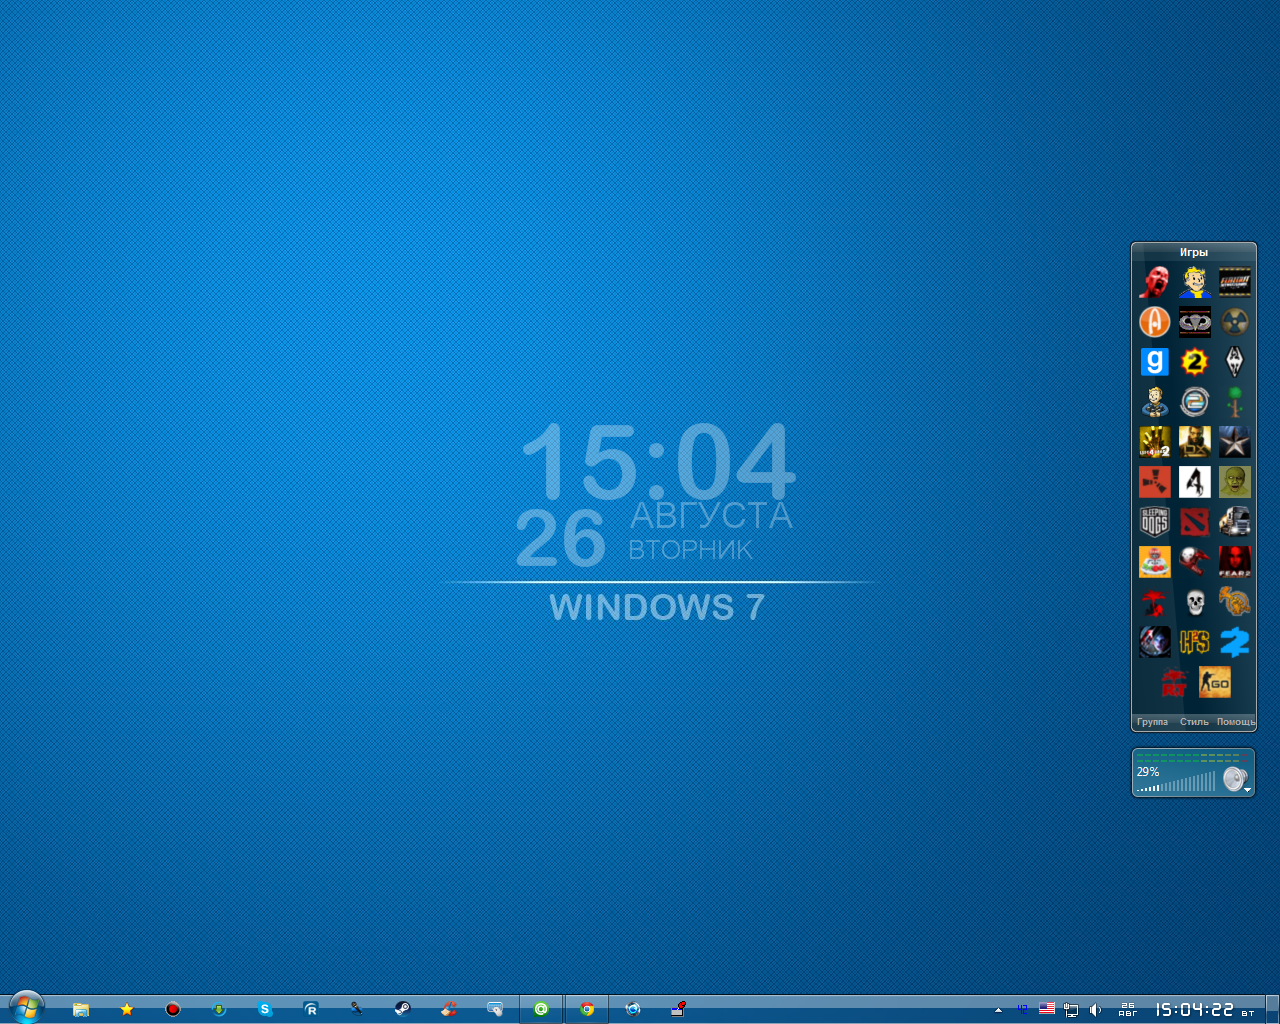Show hidden system tray icons
This screenshot has height=1024, width=1280.
(998, 1010)
